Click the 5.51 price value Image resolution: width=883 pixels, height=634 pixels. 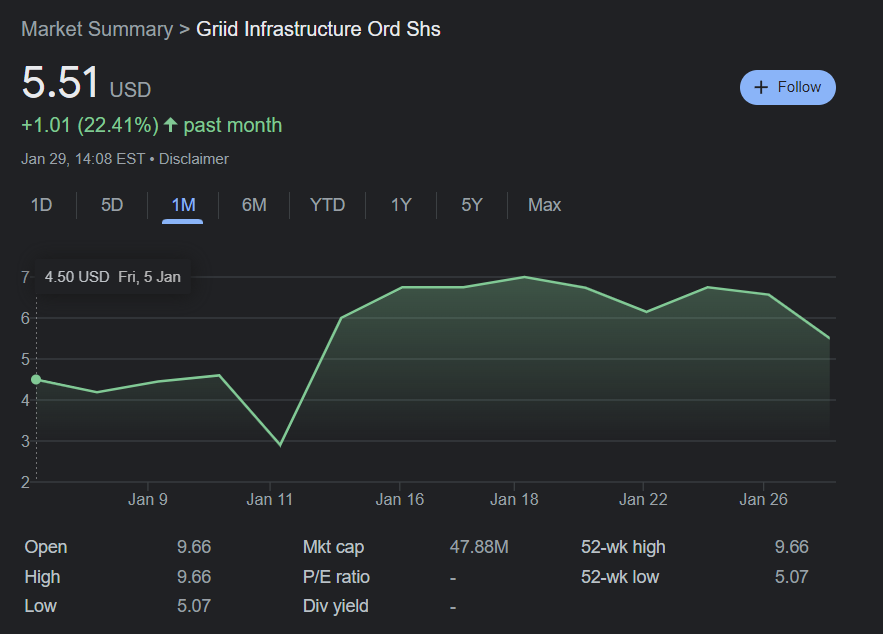61,82
